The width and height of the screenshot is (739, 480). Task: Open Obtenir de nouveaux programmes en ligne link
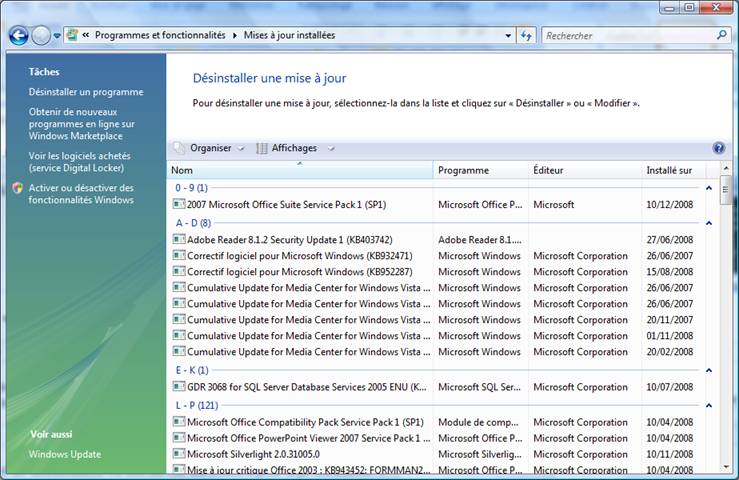point(82,124)
